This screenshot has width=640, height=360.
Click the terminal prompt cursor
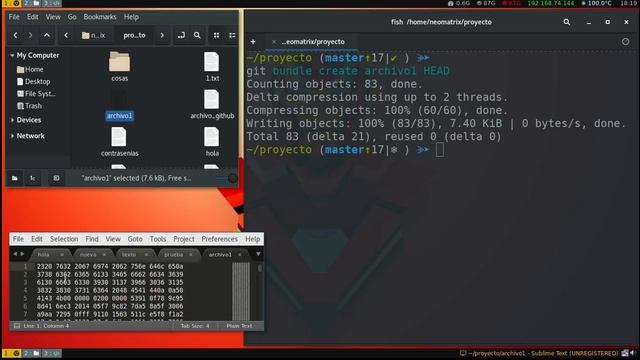(x=440, y=150)
